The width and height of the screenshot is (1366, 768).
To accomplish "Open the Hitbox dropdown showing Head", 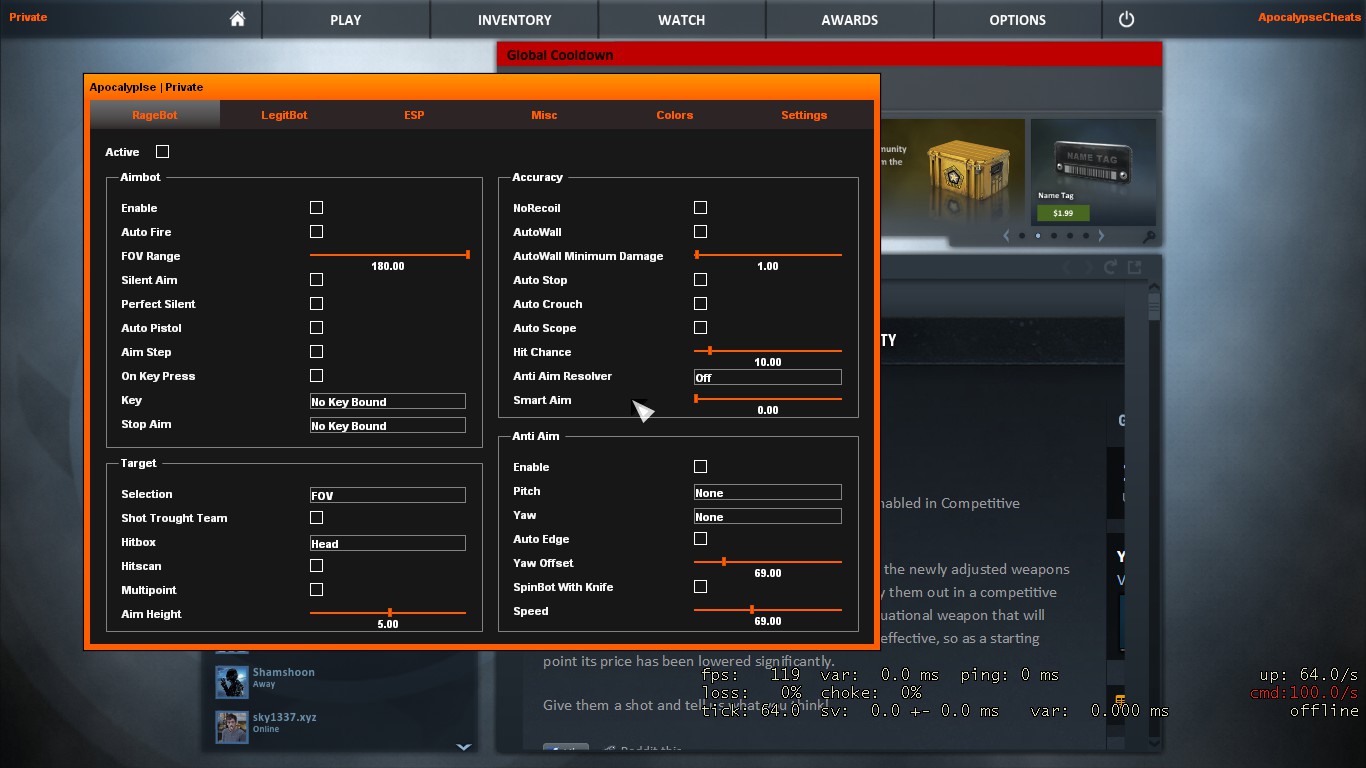I will click(387, 543).
